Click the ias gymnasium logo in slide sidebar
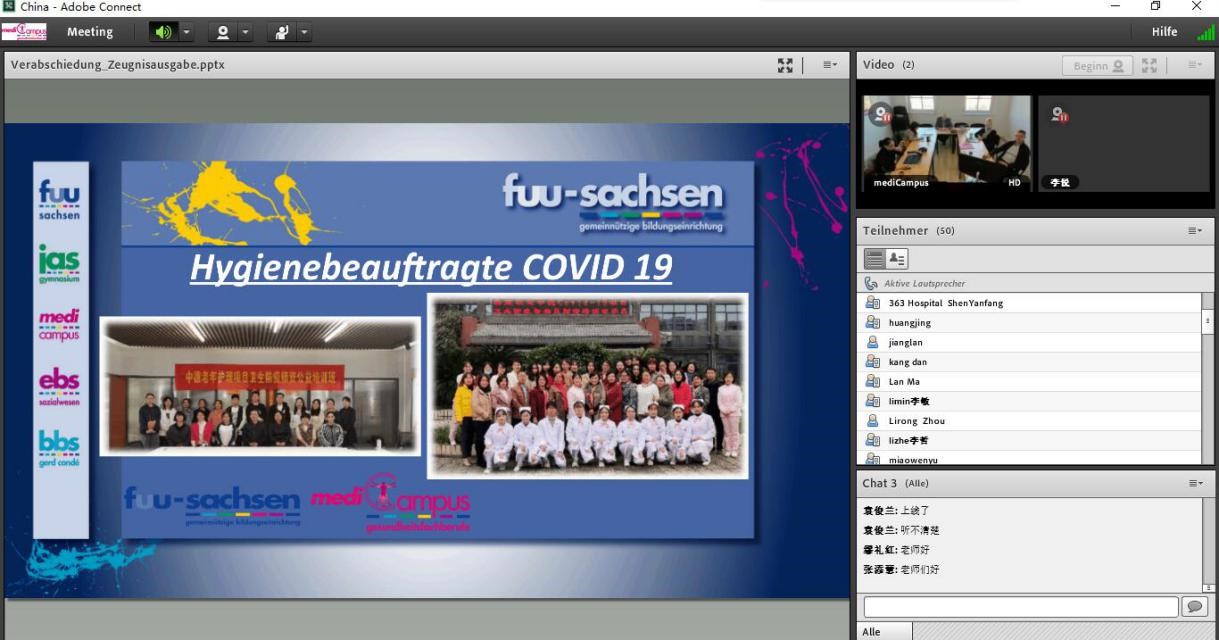 [59, 264]
